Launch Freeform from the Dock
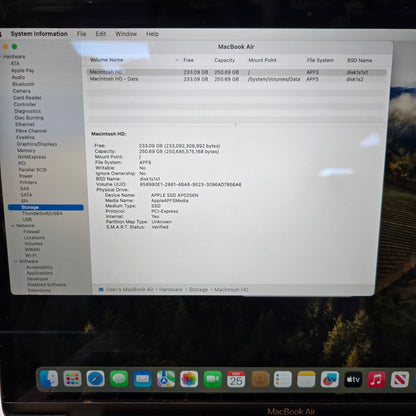Image resolution: width=416 pixels, height=416 pixels. point(330,379)
